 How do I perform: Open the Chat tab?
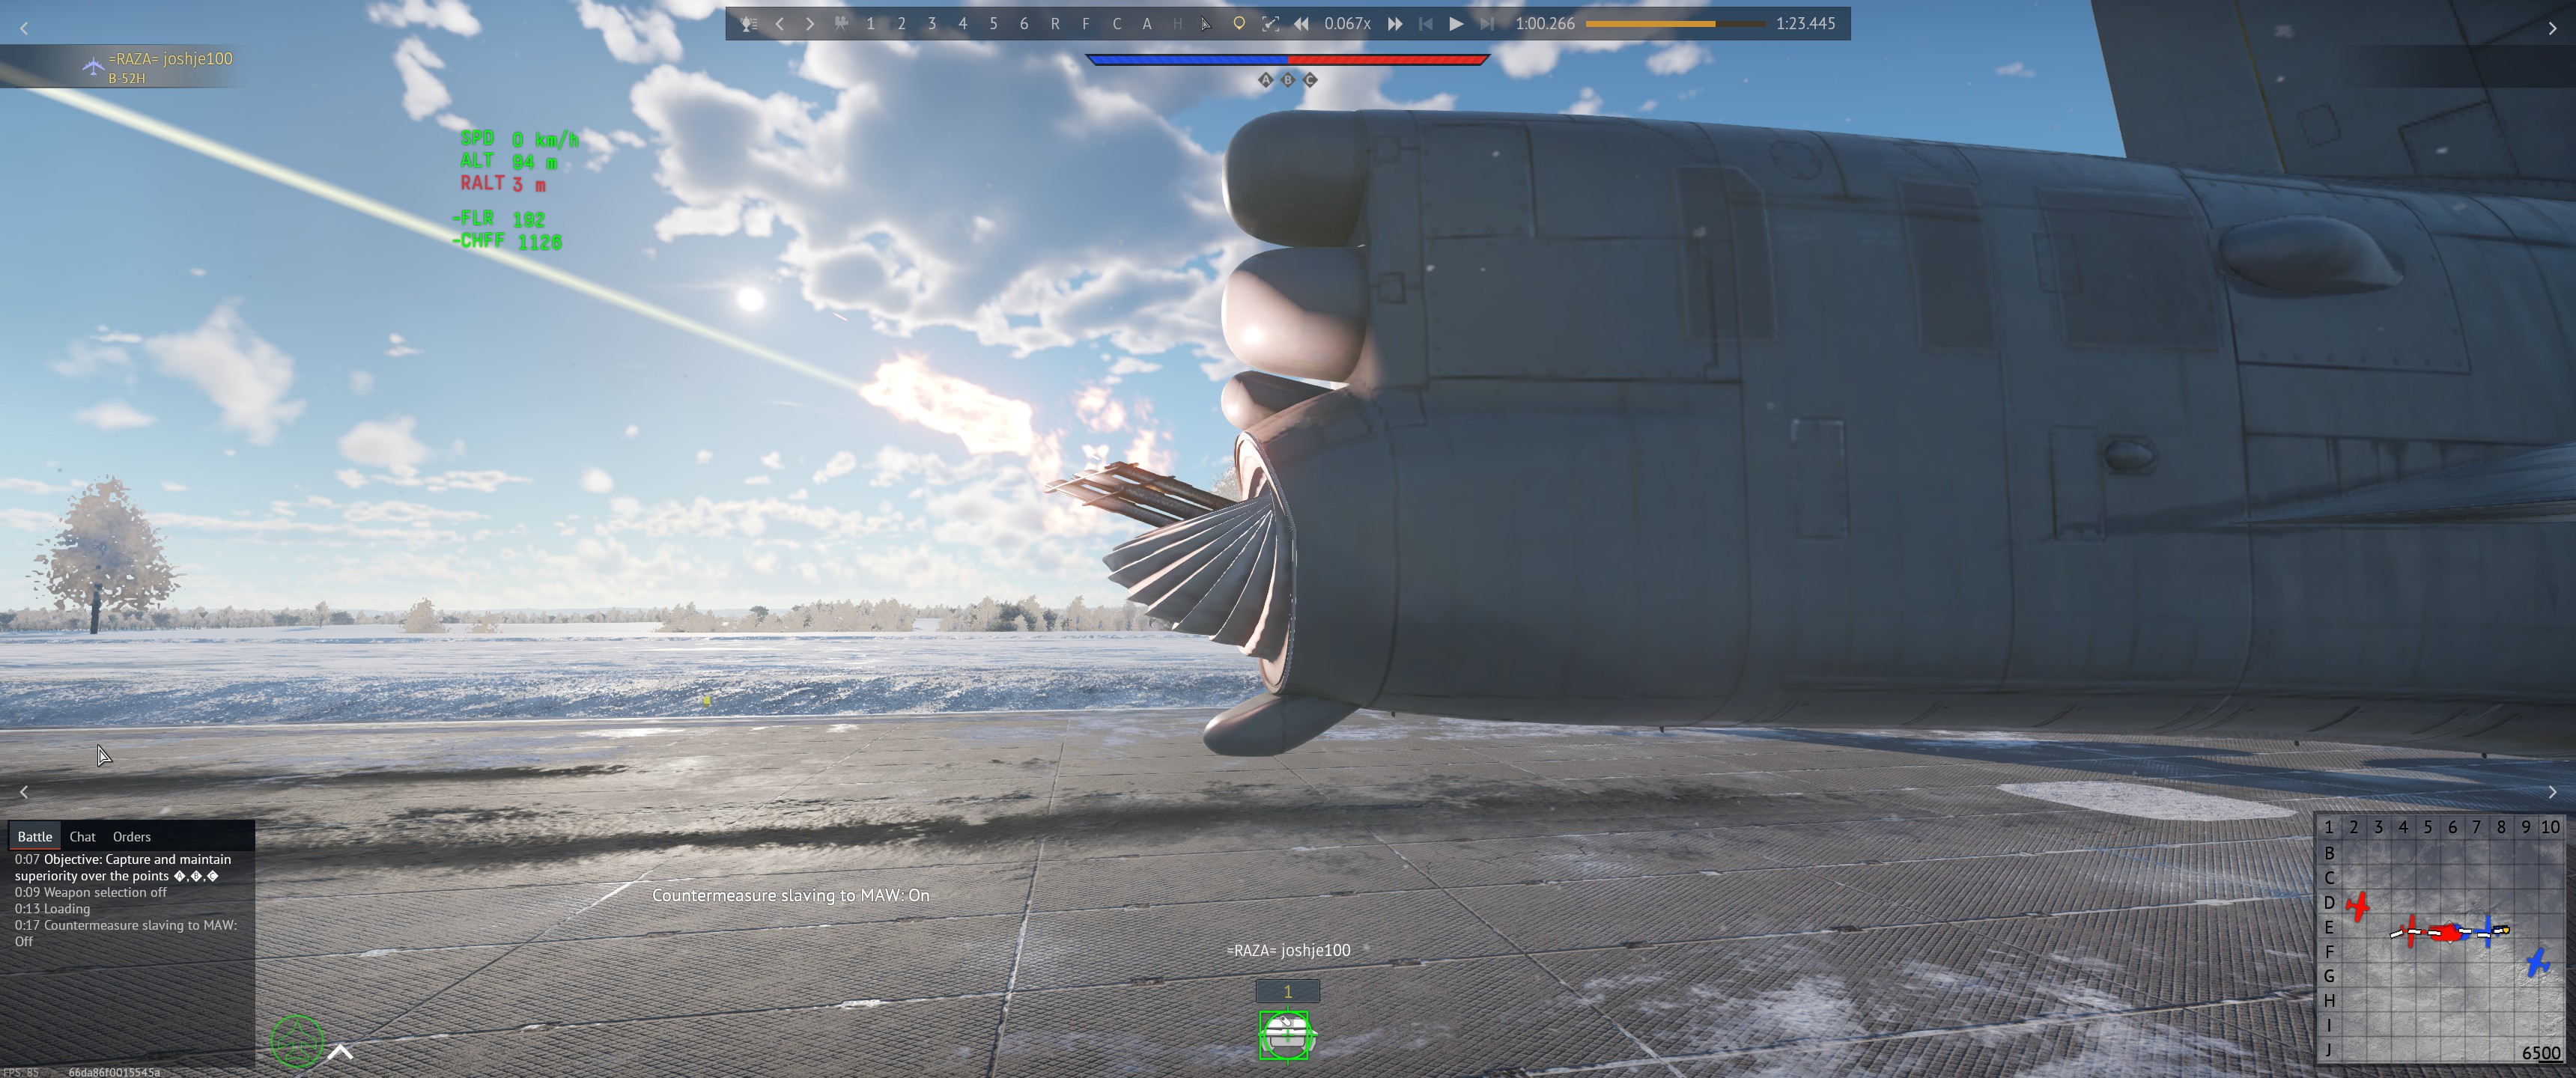coord(82,837)
